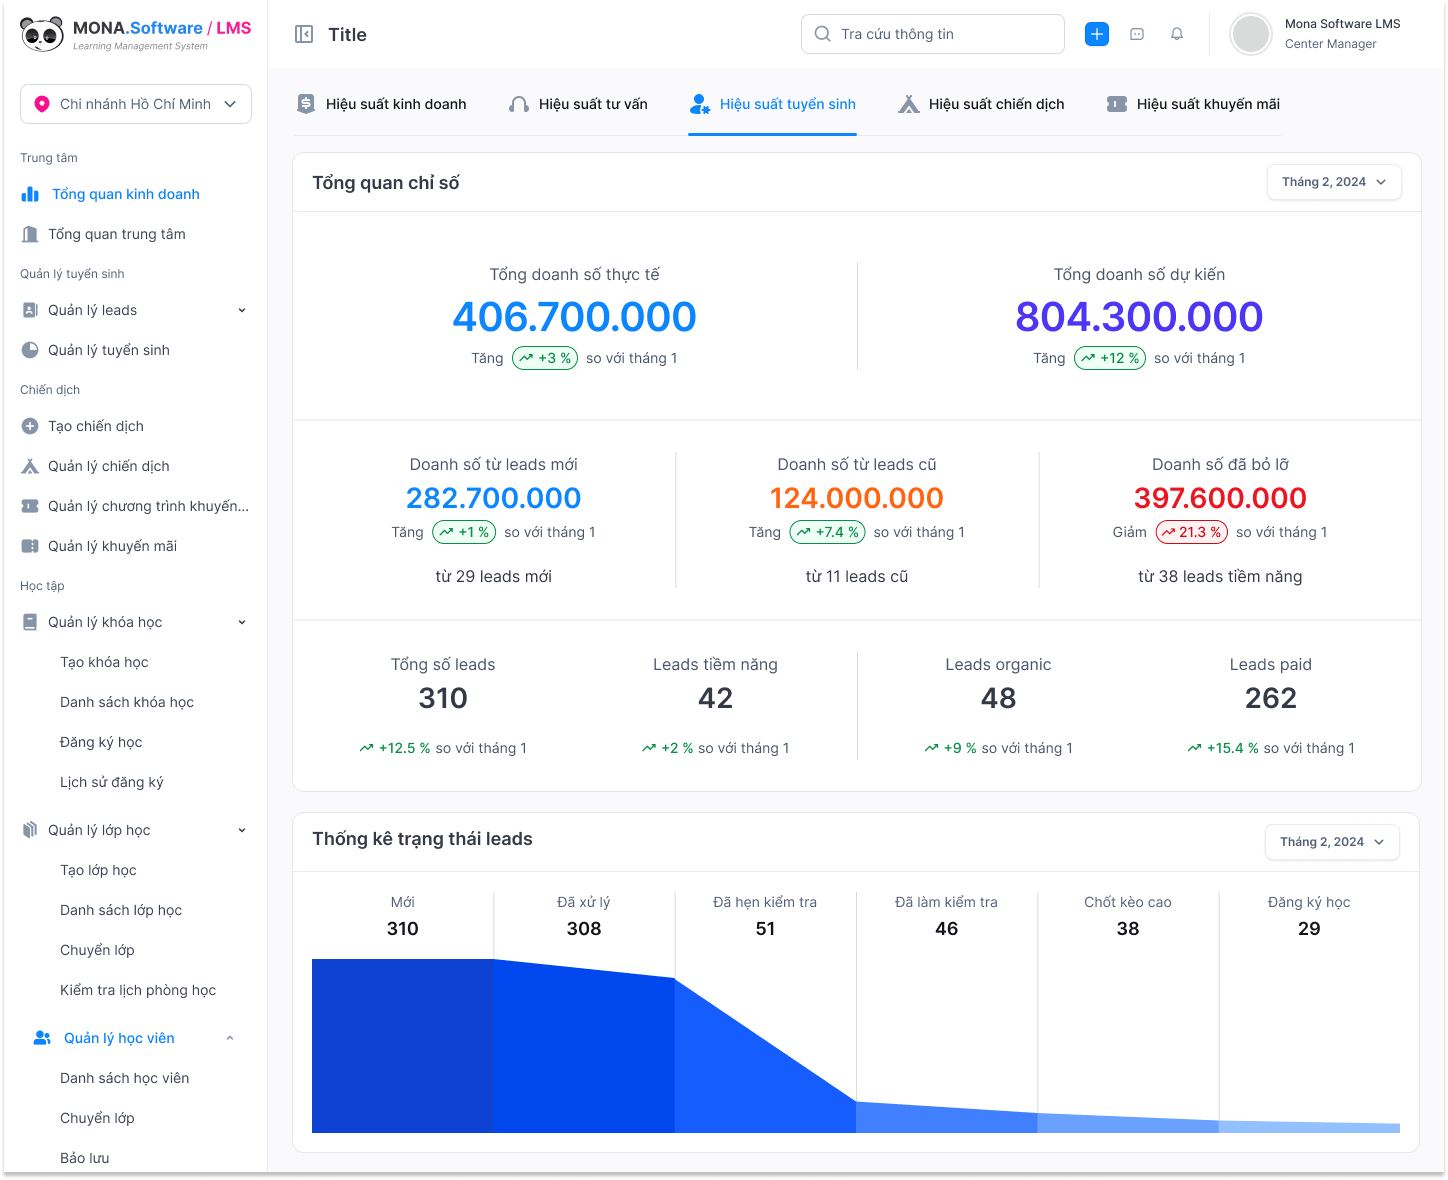Select the Hiệu suất tuyển sinh tab
Image resolution: width=1448 pixels, height=1180 pixels.
[x=773, y=104]
